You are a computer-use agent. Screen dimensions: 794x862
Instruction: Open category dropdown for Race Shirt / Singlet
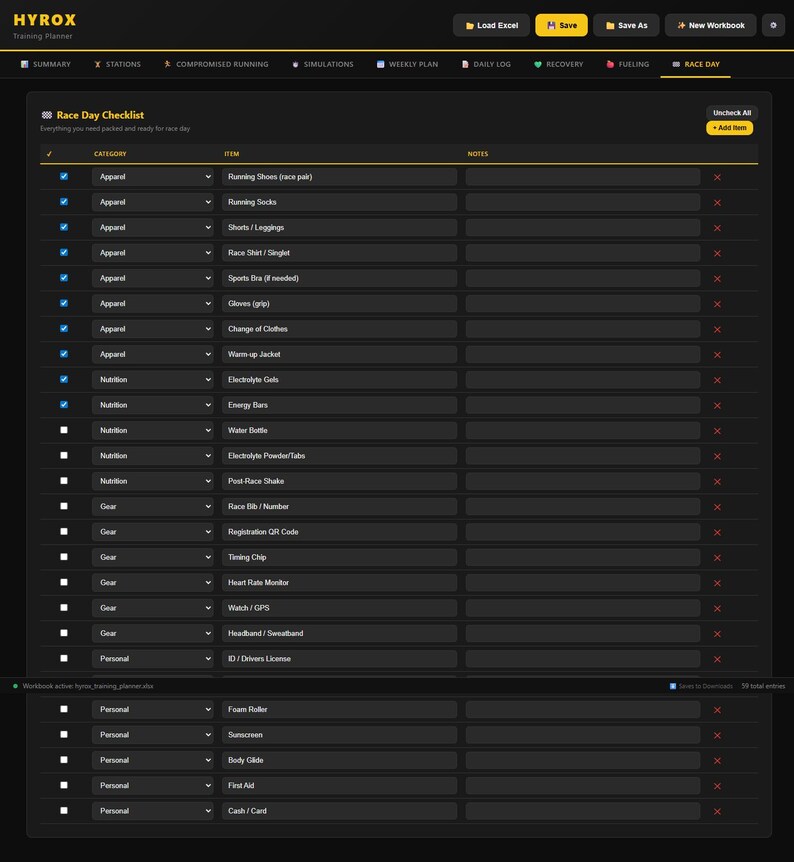point(152,253)
